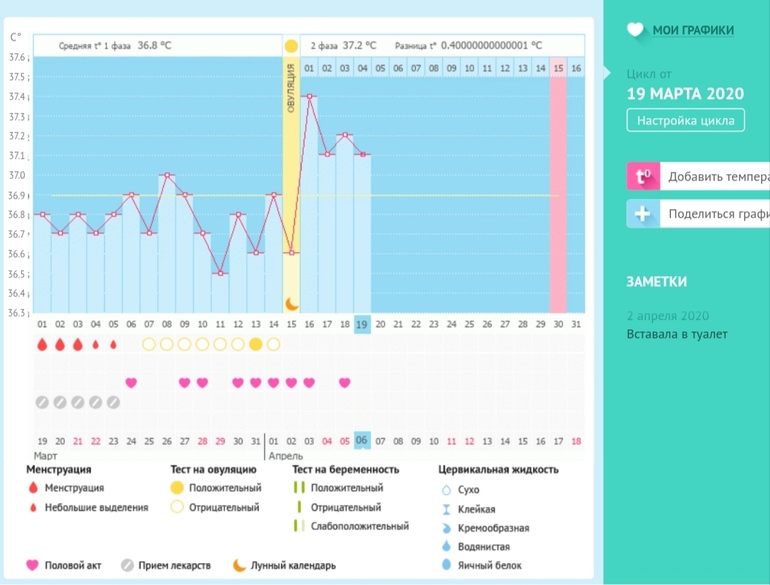Click the intercourse heart on cycle day 06
Image resolution: width=770 pixels, height=585 pixels.
click(131, 383)
